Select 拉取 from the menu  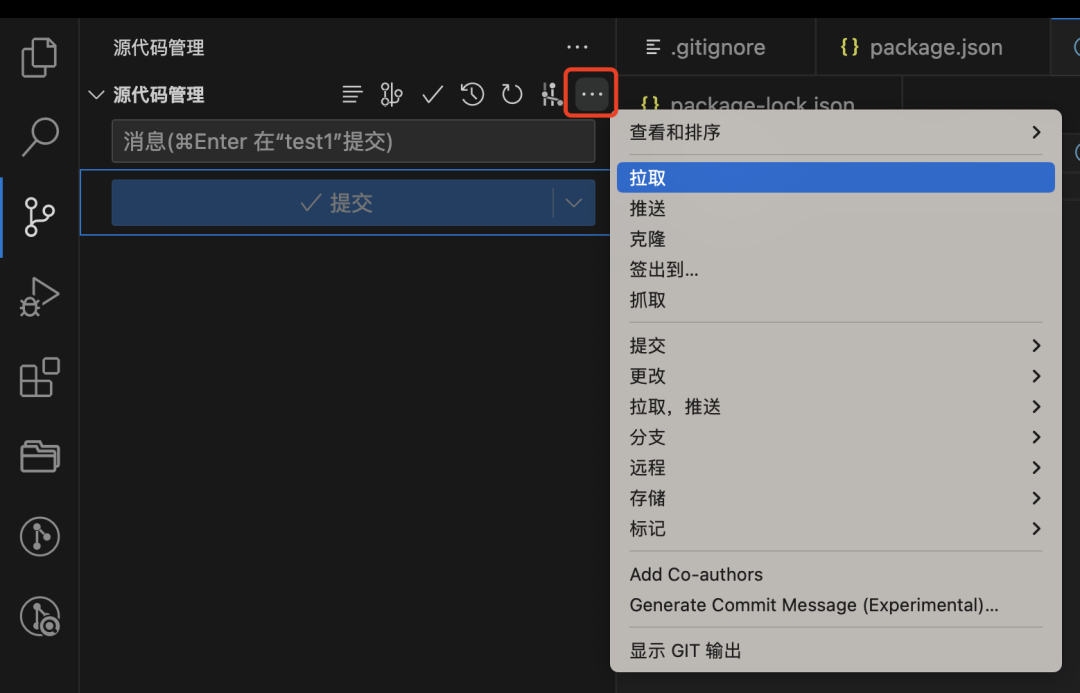coord(836,177)
